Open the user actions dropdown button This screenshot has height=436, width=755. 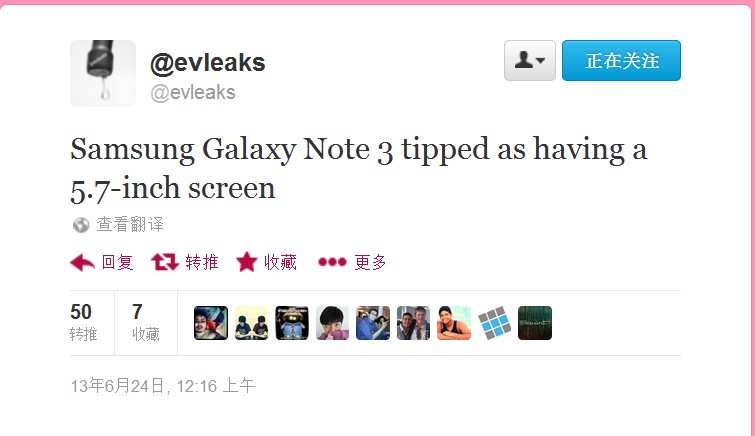530,61
